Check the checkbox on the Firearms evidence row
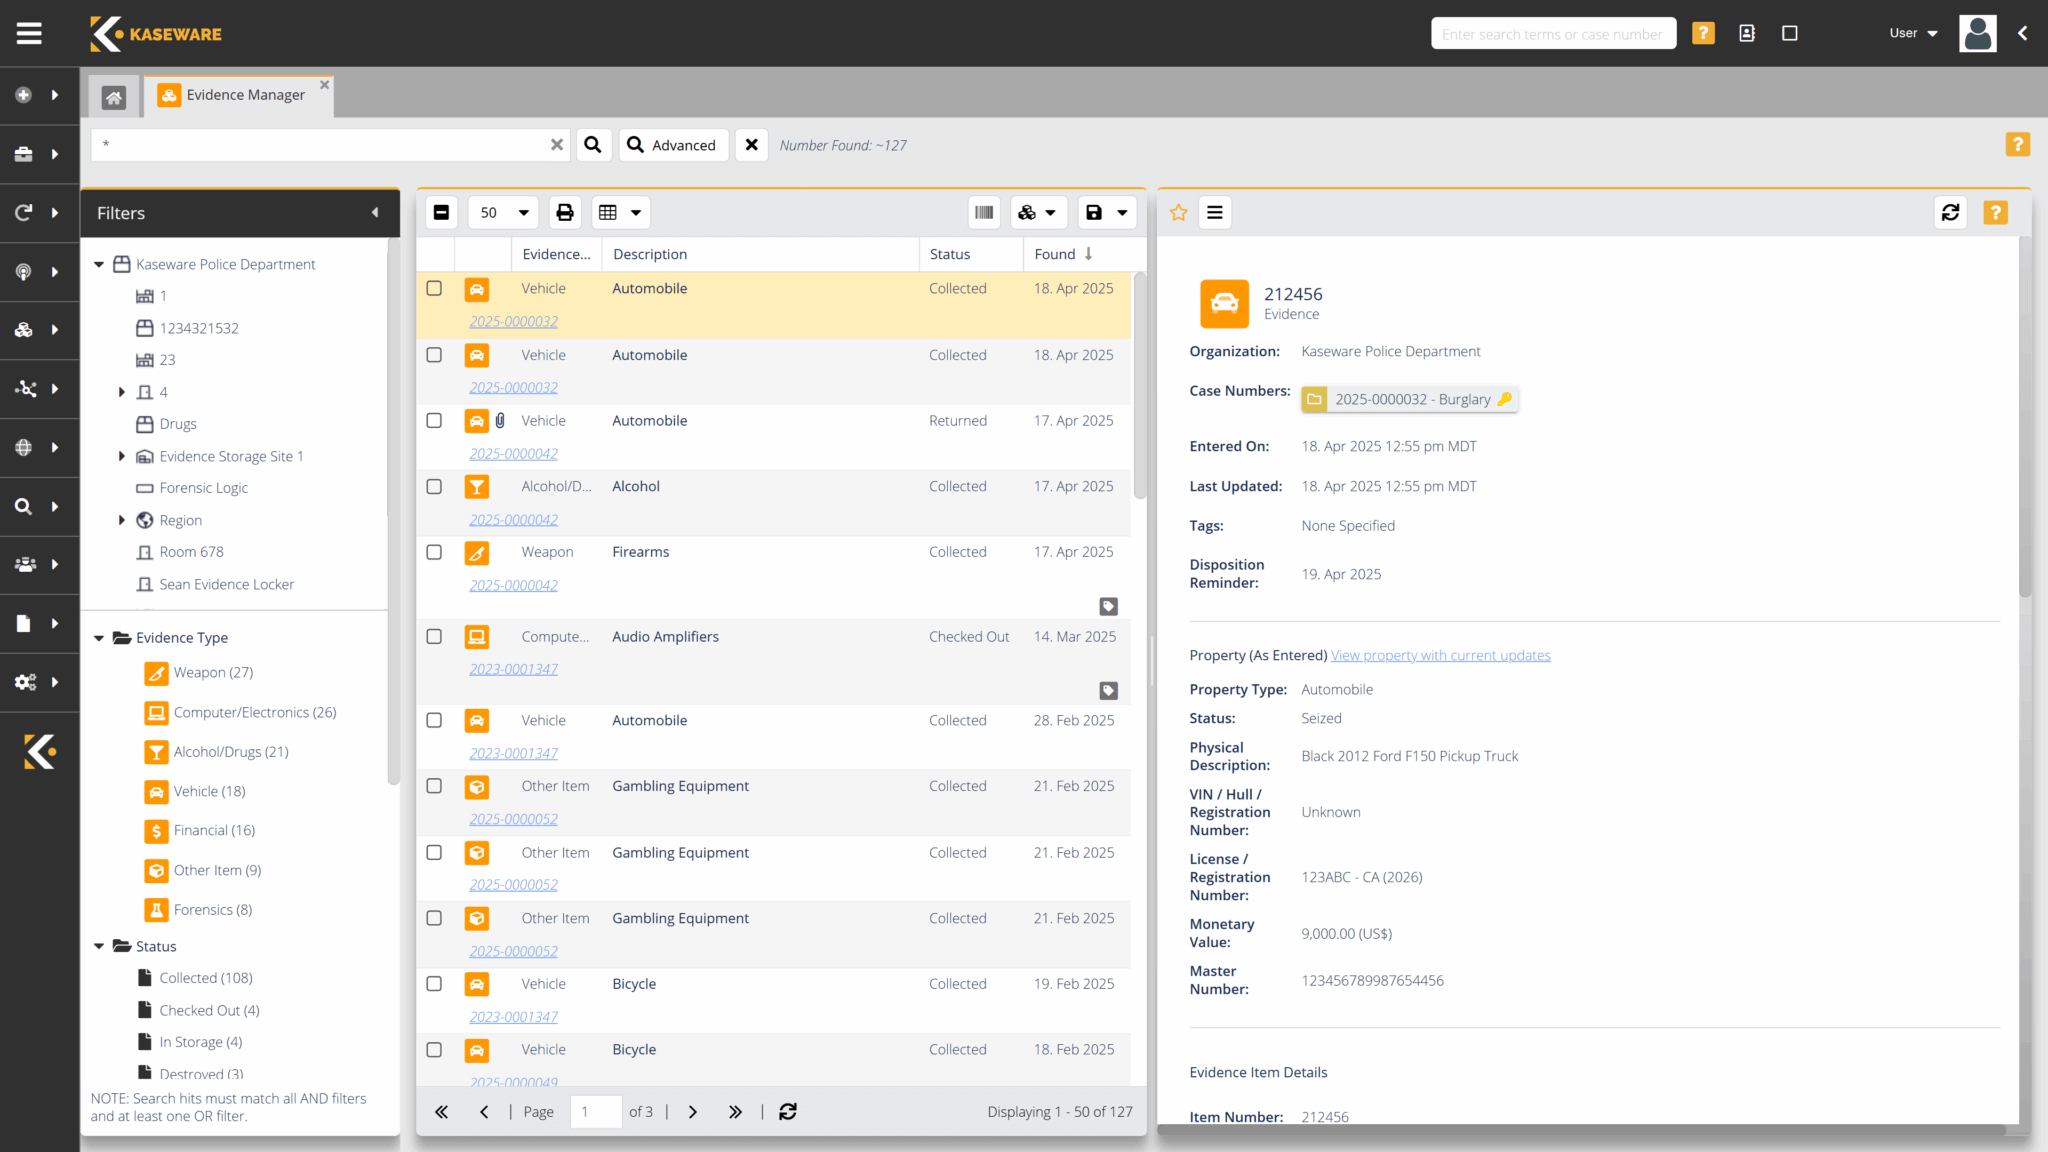Screen dimensions: 2048x1152 (434, 552)
